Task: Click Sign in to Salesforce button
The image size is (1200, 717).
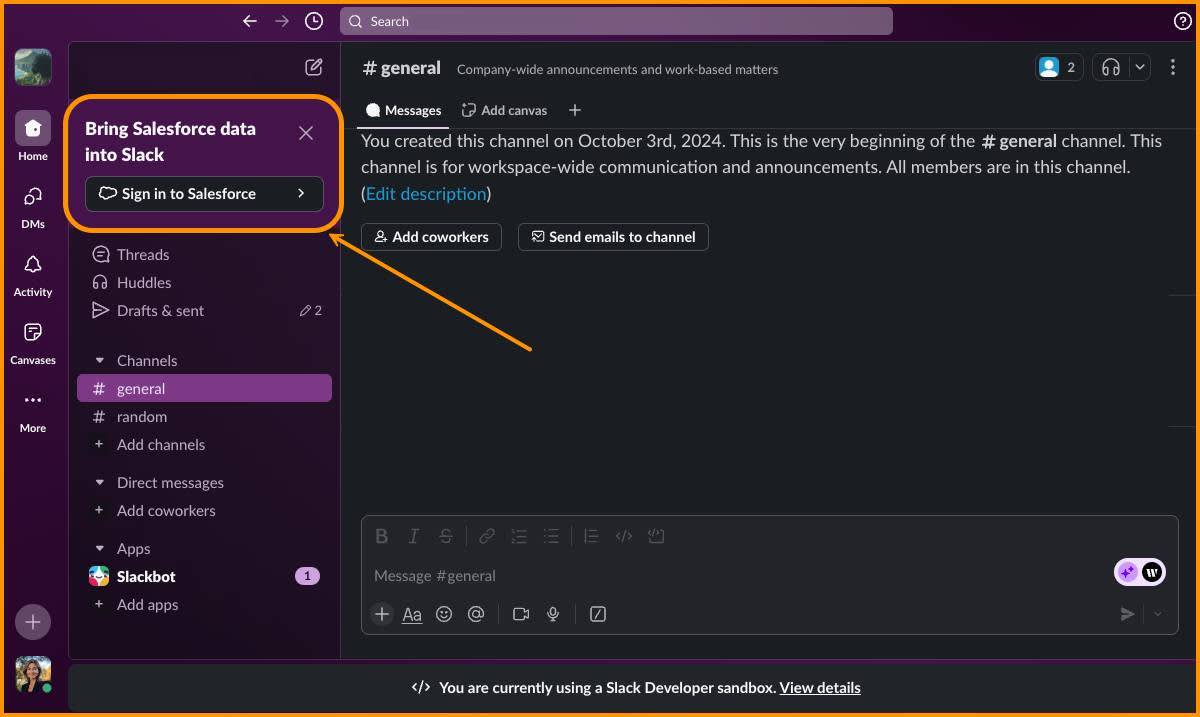Action: tap(204, 194)
